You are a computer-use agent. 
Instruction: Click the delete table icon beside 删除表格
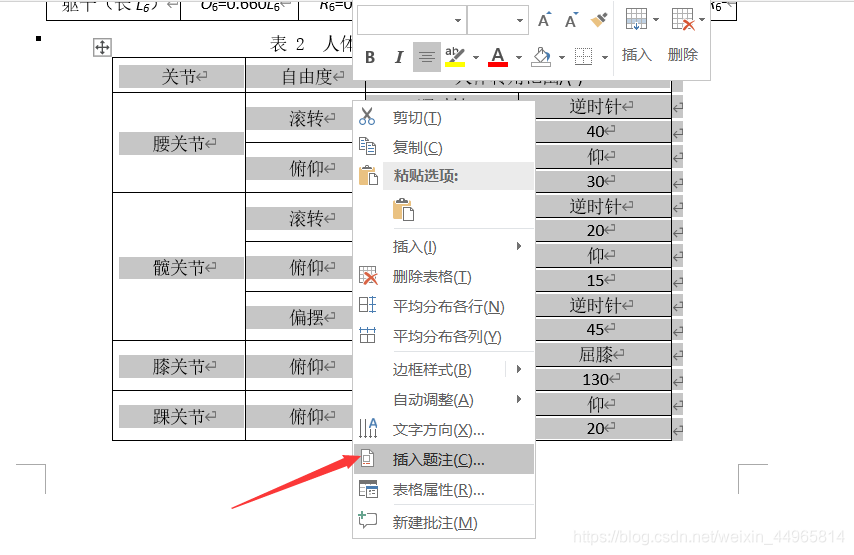pos(368,276)
